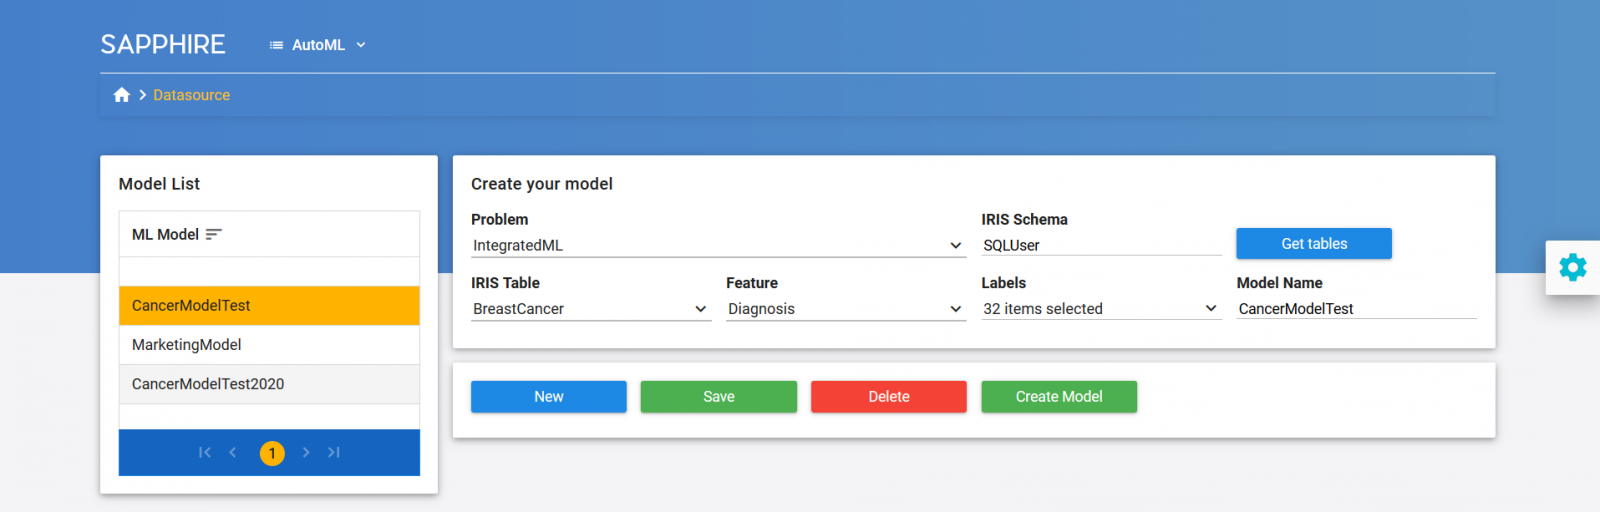Click the home icon in breadcrumb
Image resolution: width=1600 pixels, height=512 pixels.
pyautogui.click(x=122, y=95)
